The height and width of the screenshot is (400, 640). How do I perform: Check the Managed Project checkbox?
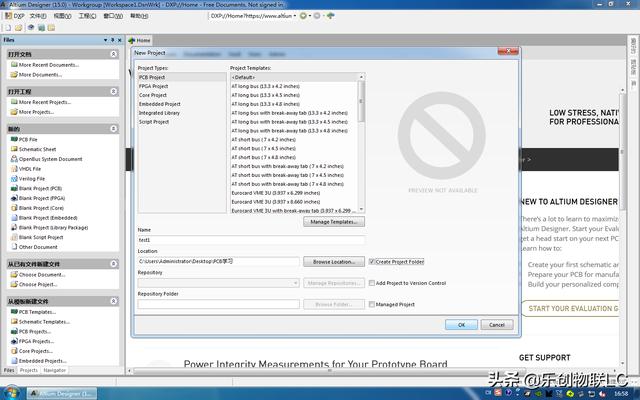372,304
